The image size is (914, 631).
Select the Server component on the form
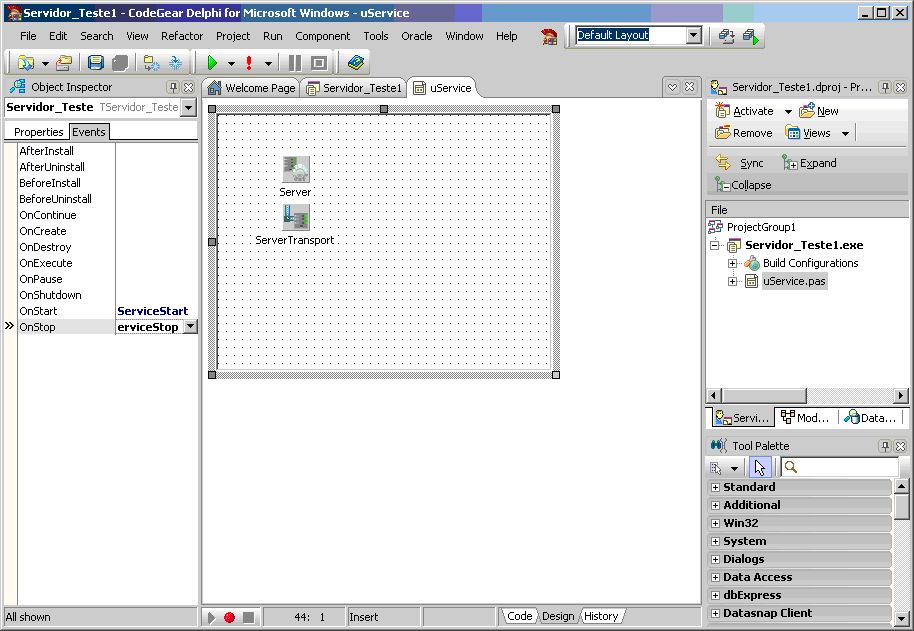click(295, 169)
